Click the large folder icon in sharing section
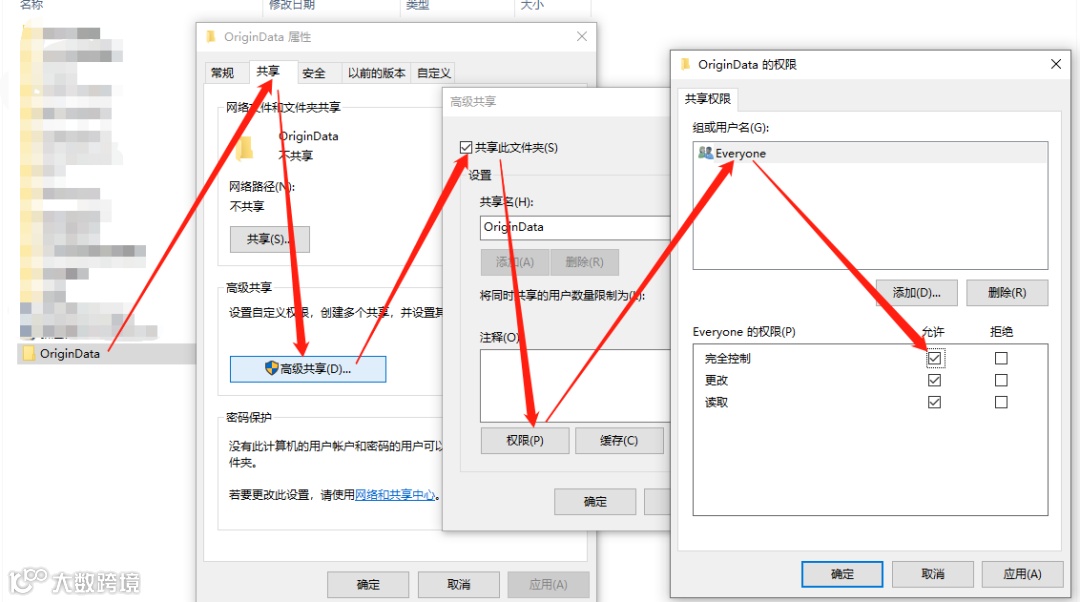1080x602 pixels. (244, 147)
